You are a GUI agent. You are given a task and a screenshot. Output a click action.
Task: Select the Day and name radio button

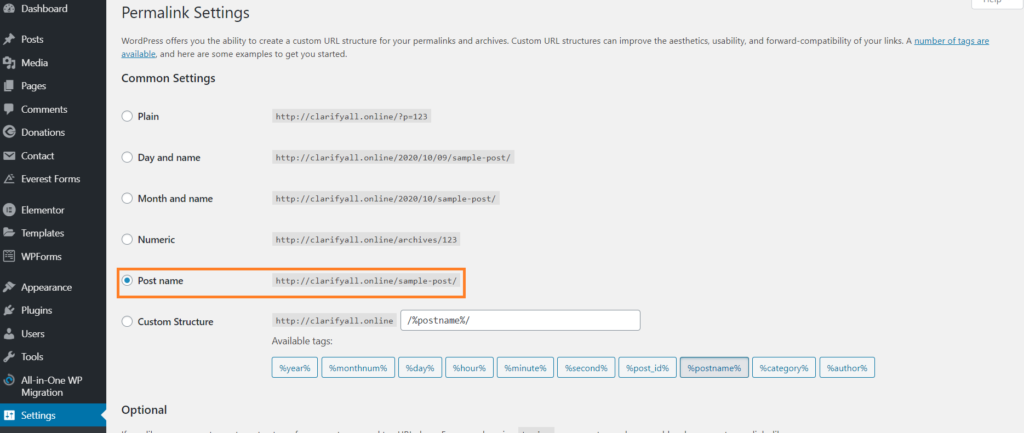[127, 157]
